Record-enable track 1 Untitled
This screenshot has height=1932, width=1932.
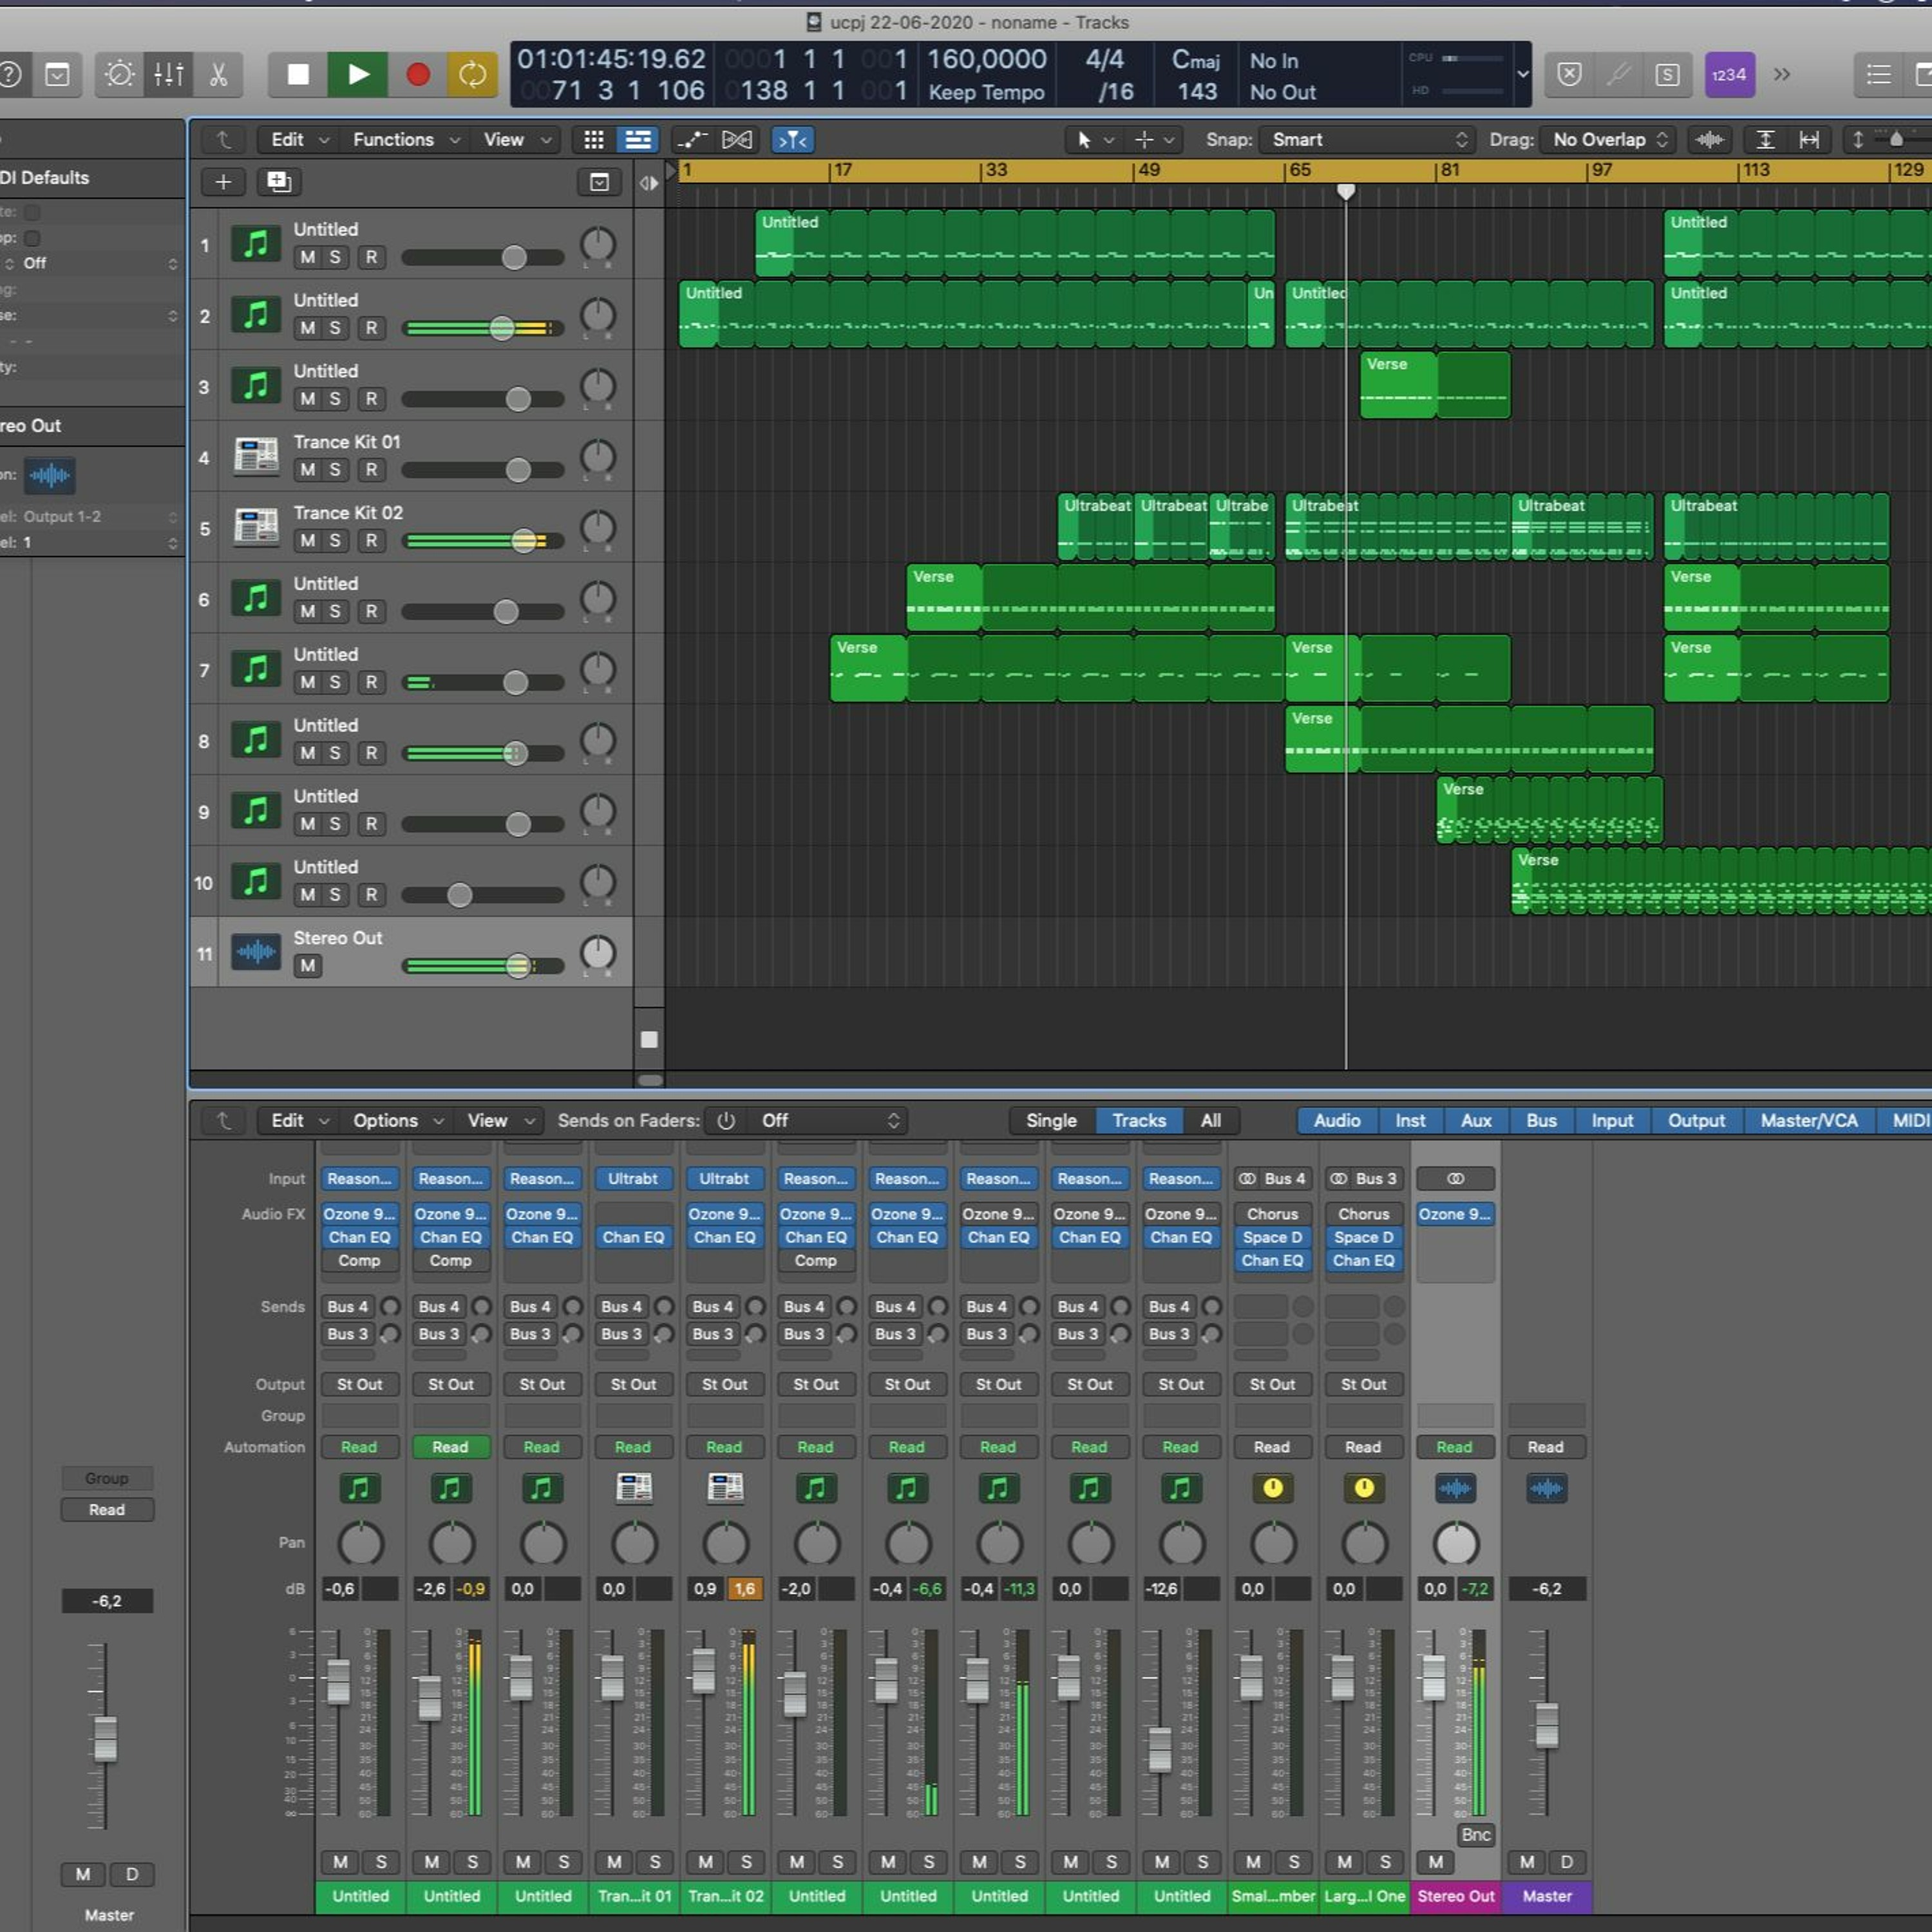pyautogui.click(x=371, y=257)
